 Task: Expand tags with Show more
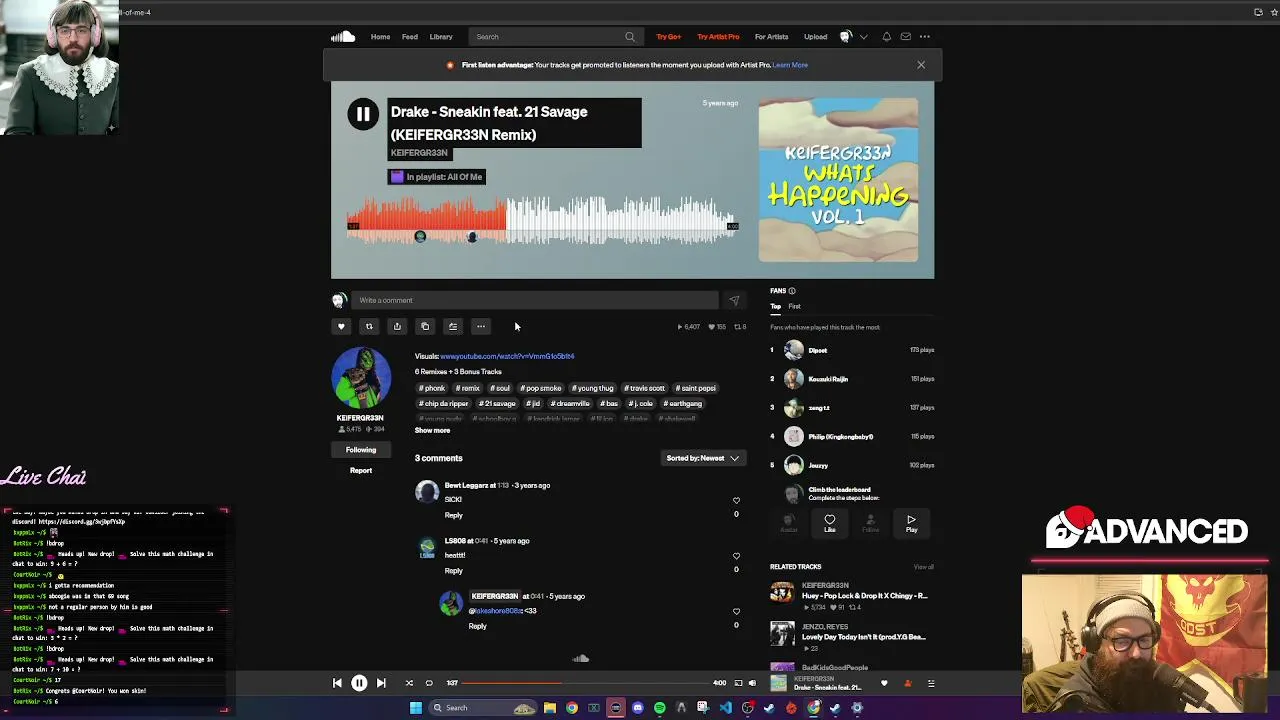[x=432, y=430]
